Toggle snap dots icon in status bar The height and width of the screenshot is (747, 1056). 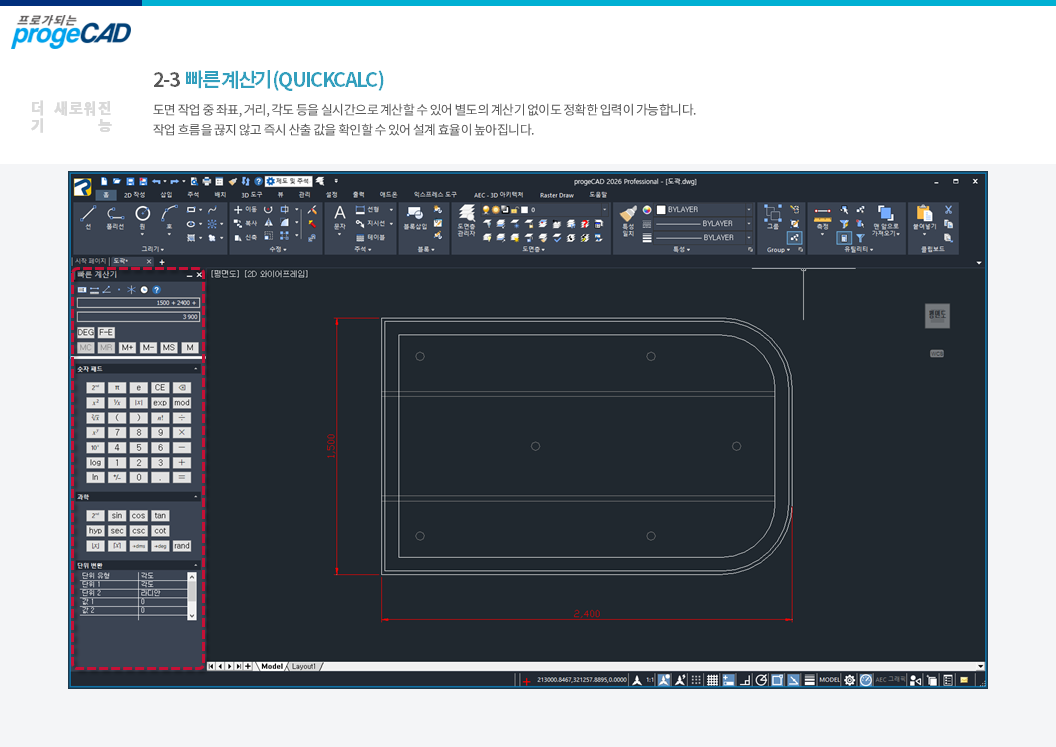(696, 680)
